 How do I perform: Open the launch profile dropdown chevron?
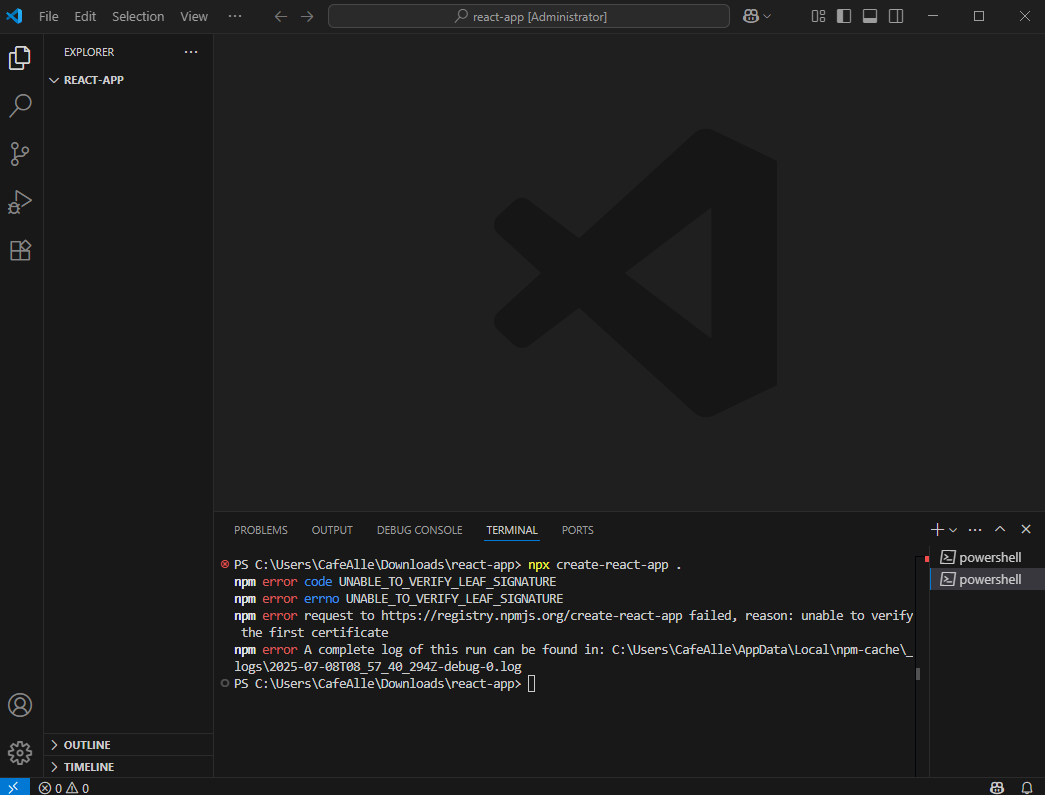[953, 530]
